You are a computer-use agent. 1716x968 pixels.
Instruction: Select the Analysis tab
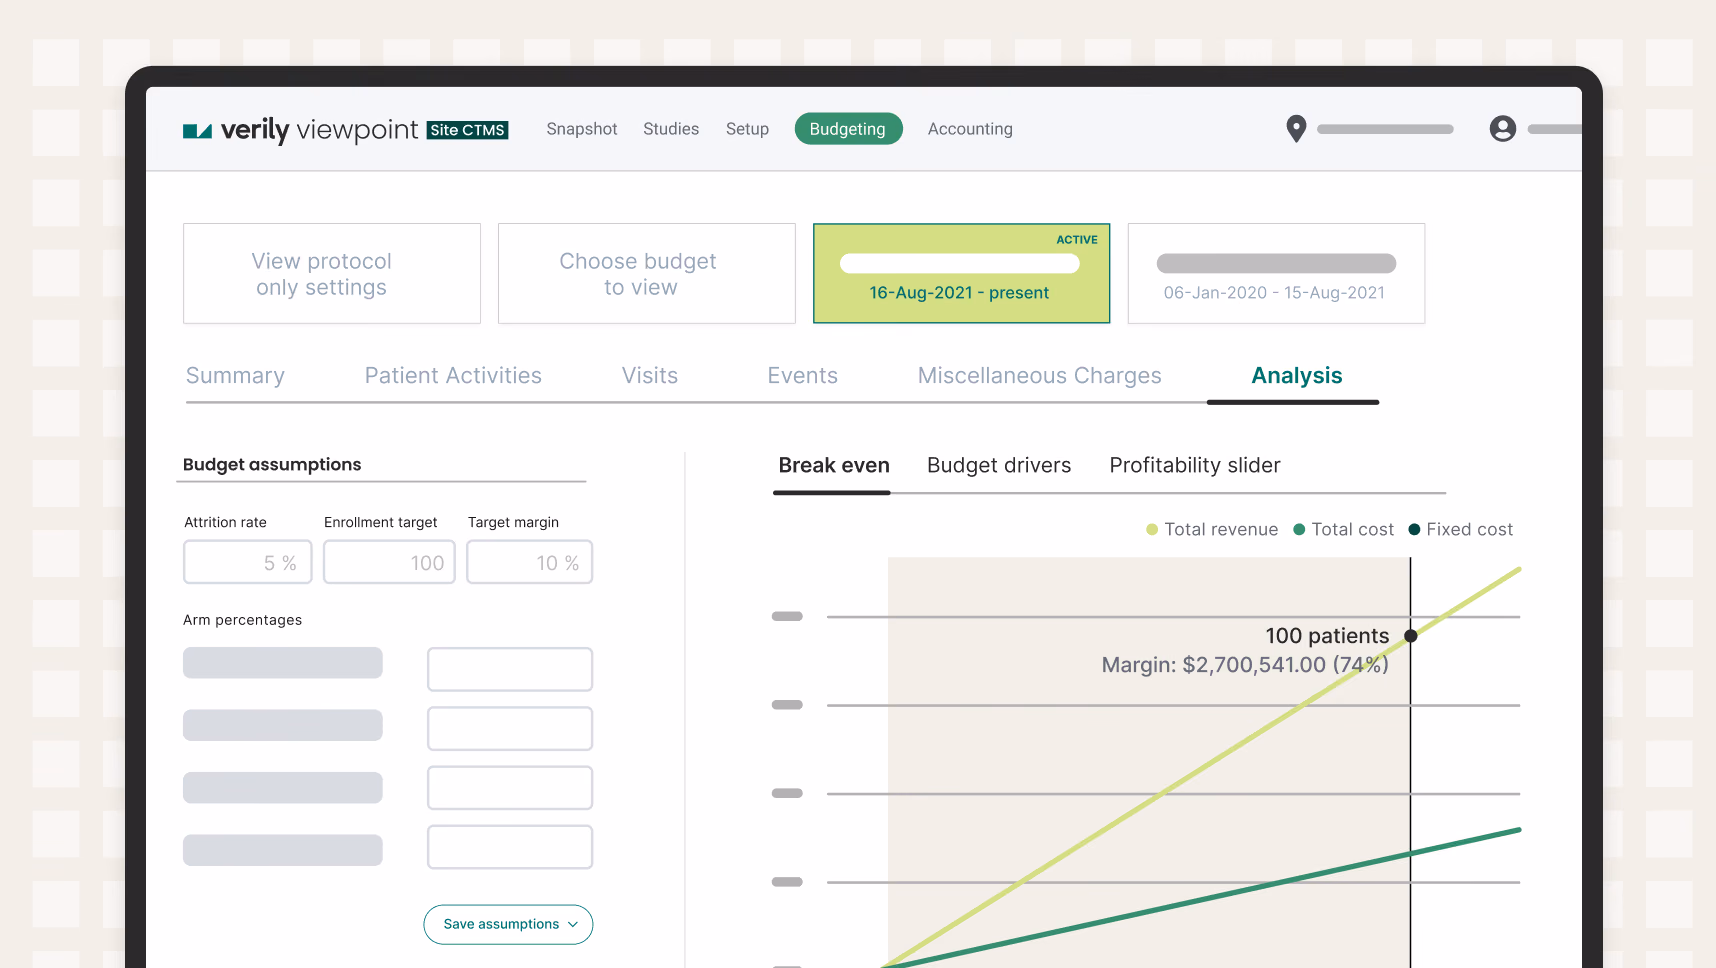[1297, 376]
